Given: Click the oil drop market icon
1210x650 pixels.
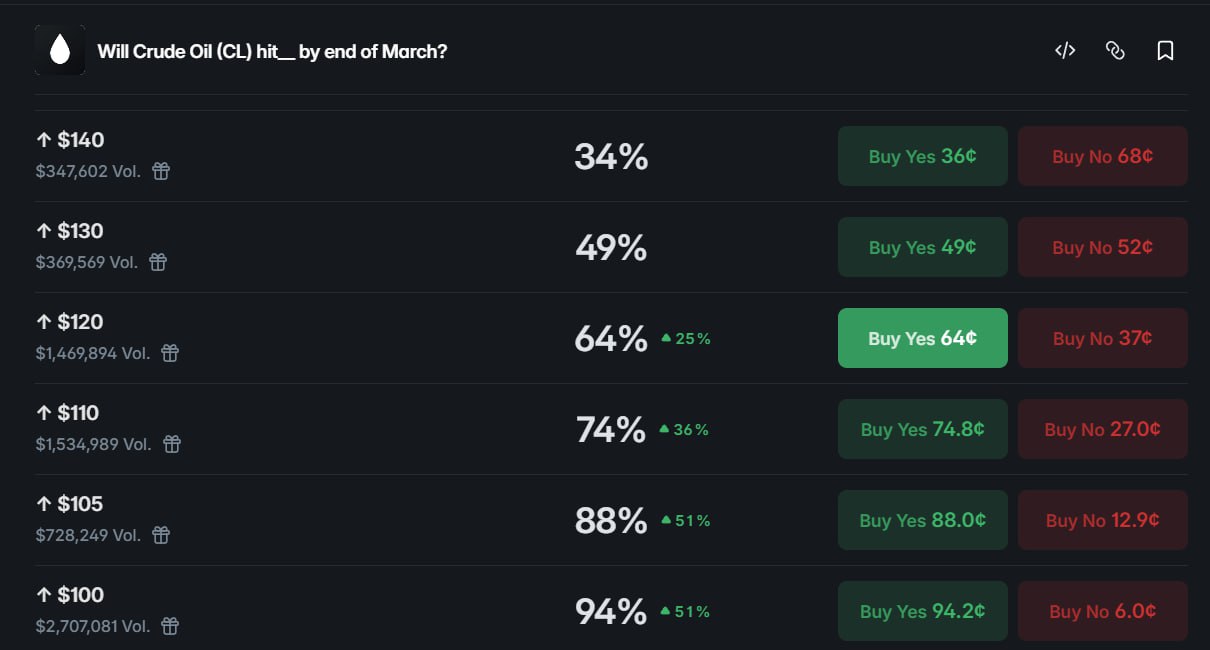Looking at the screenshot, I should pyautogui.click(x=59, y=51).
